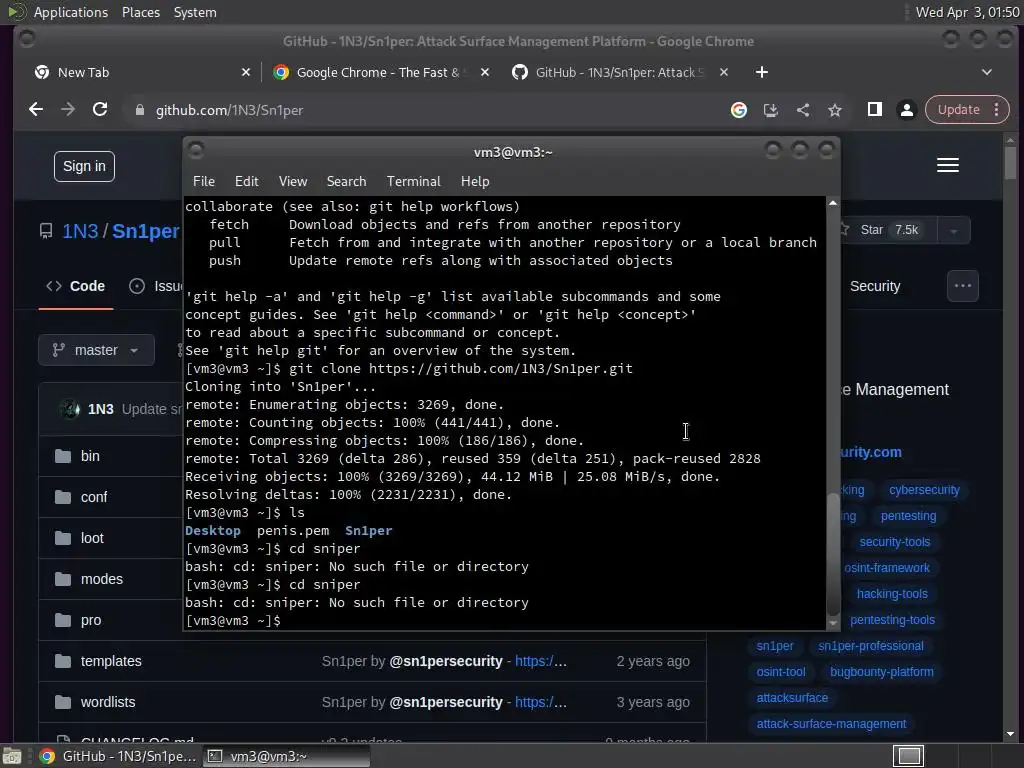The height and width of the screenshot is (768, 1024).
Task: Open Chrome profile avatar icon
Action: pos(906,110)
